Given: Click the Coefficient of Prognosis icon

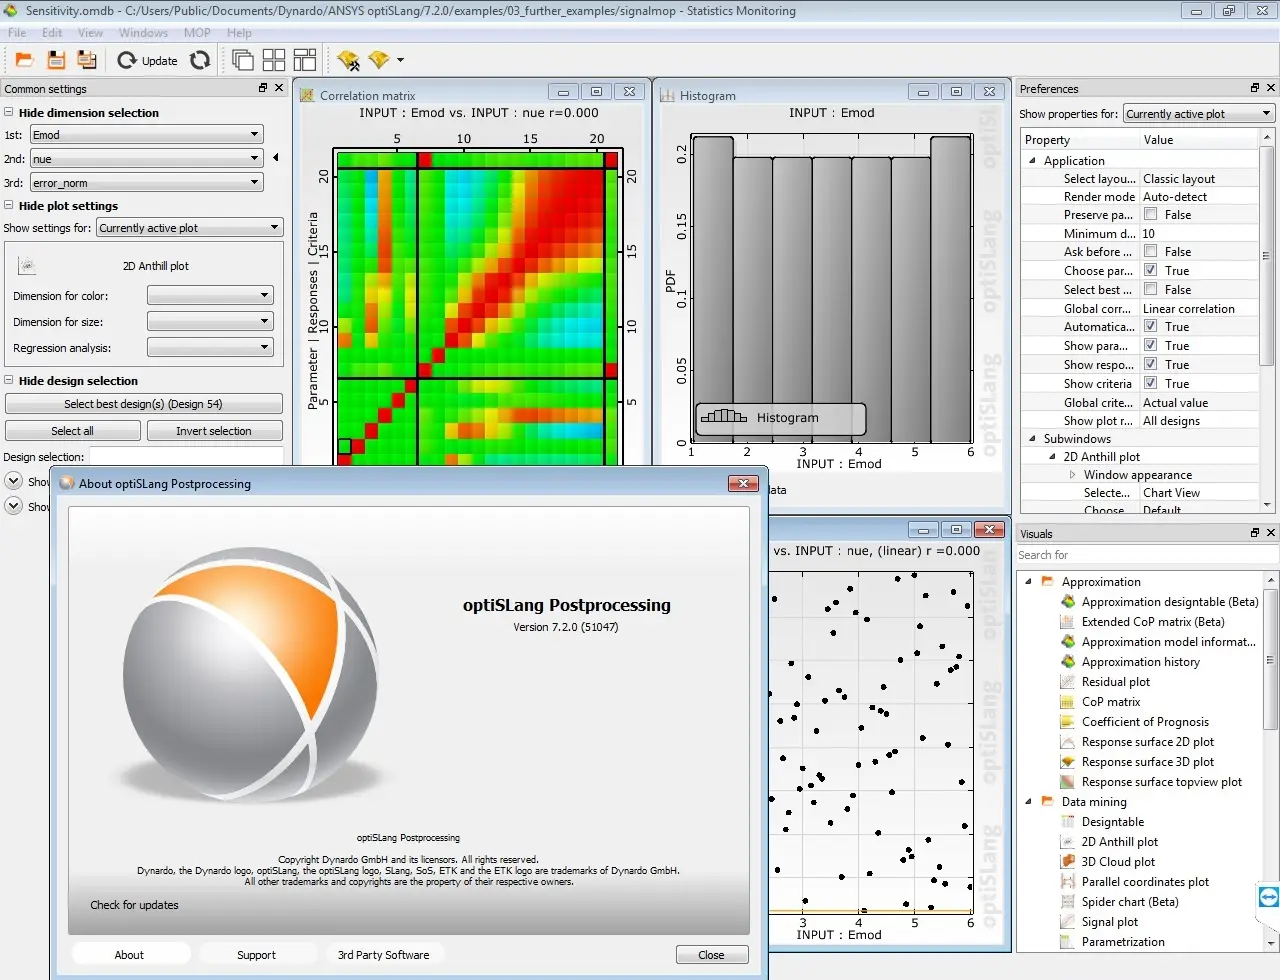Looking at the screenshot, I should (x=1068, y=722).
